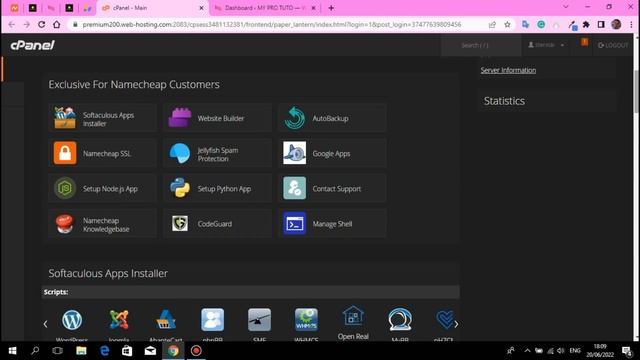This screenshot has height=360, width=640.
Task: Click the browser reload button
Action: click(42, 24)
